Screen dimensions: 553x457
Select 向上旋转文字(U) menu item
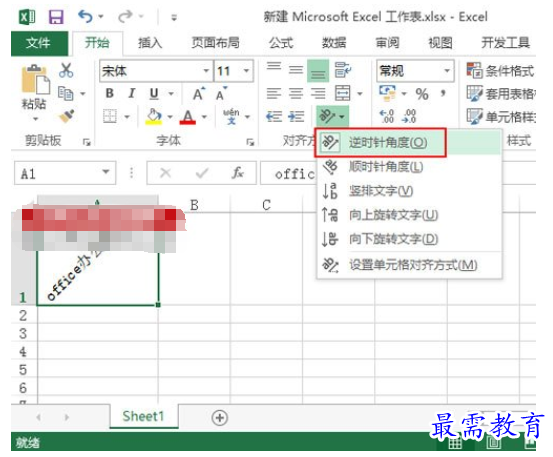coord(409,215)
